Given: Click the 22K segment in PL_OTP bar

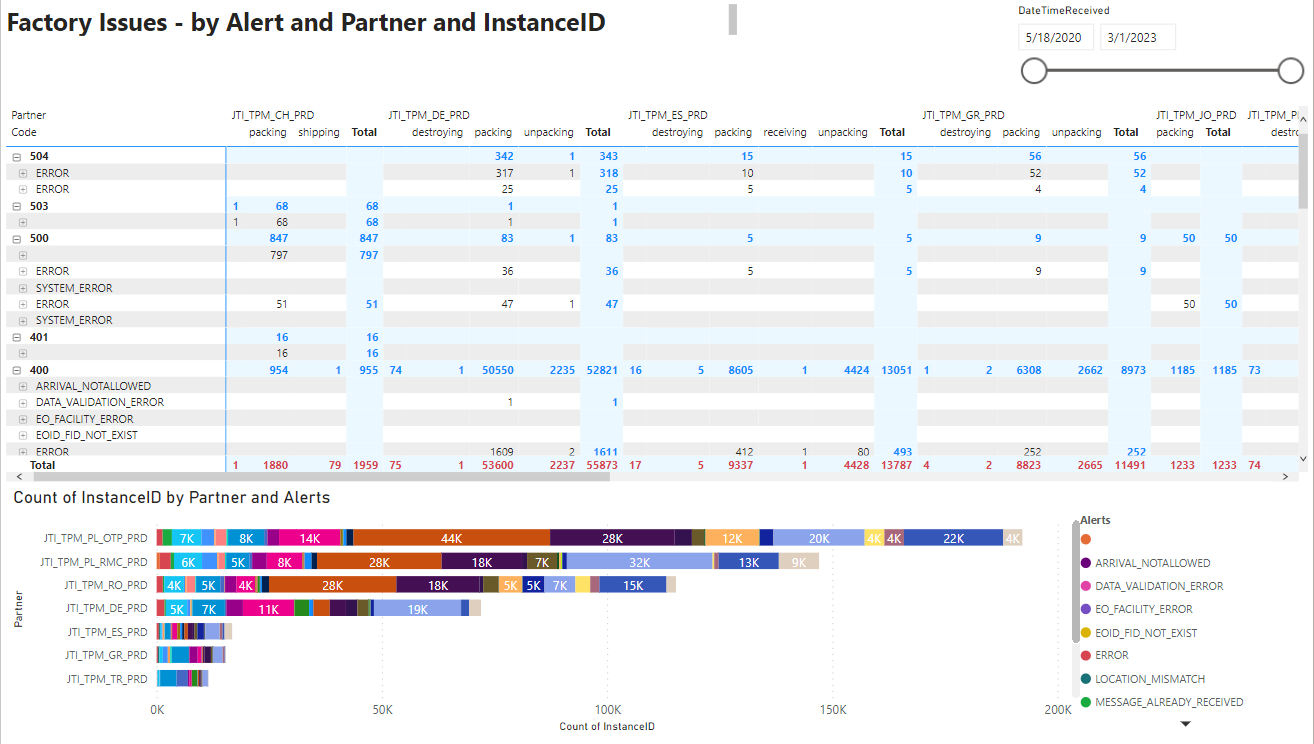Looking at the screenshot, I should [x=953, y=538].
